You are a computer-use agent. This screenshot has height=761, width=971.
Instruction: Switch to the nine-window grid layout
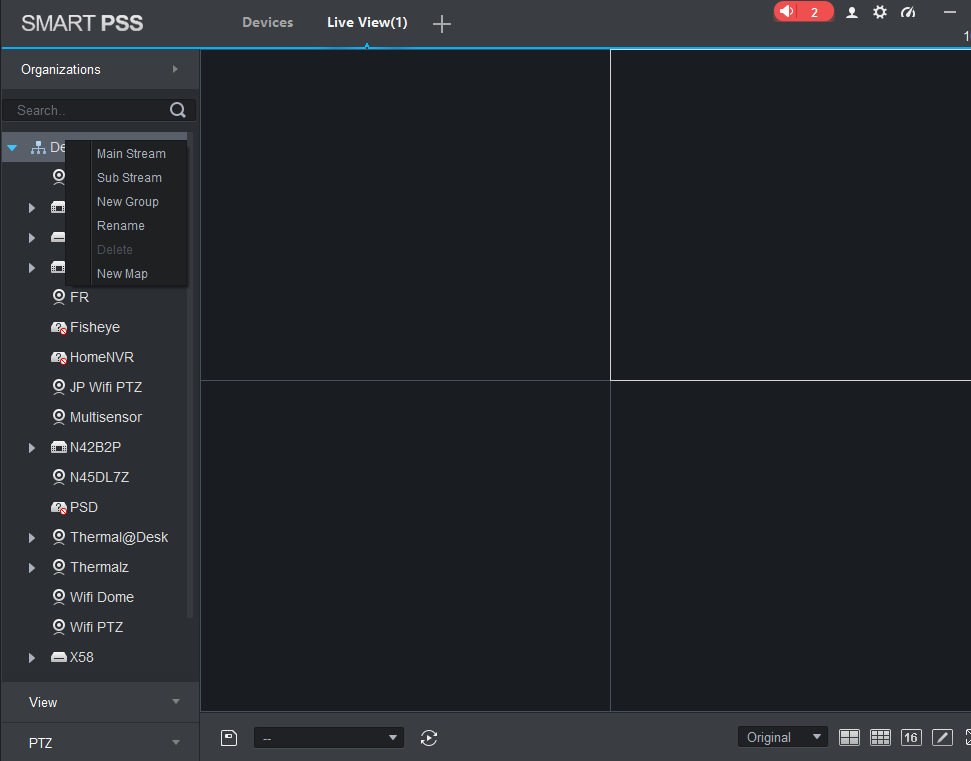point(880,737)
